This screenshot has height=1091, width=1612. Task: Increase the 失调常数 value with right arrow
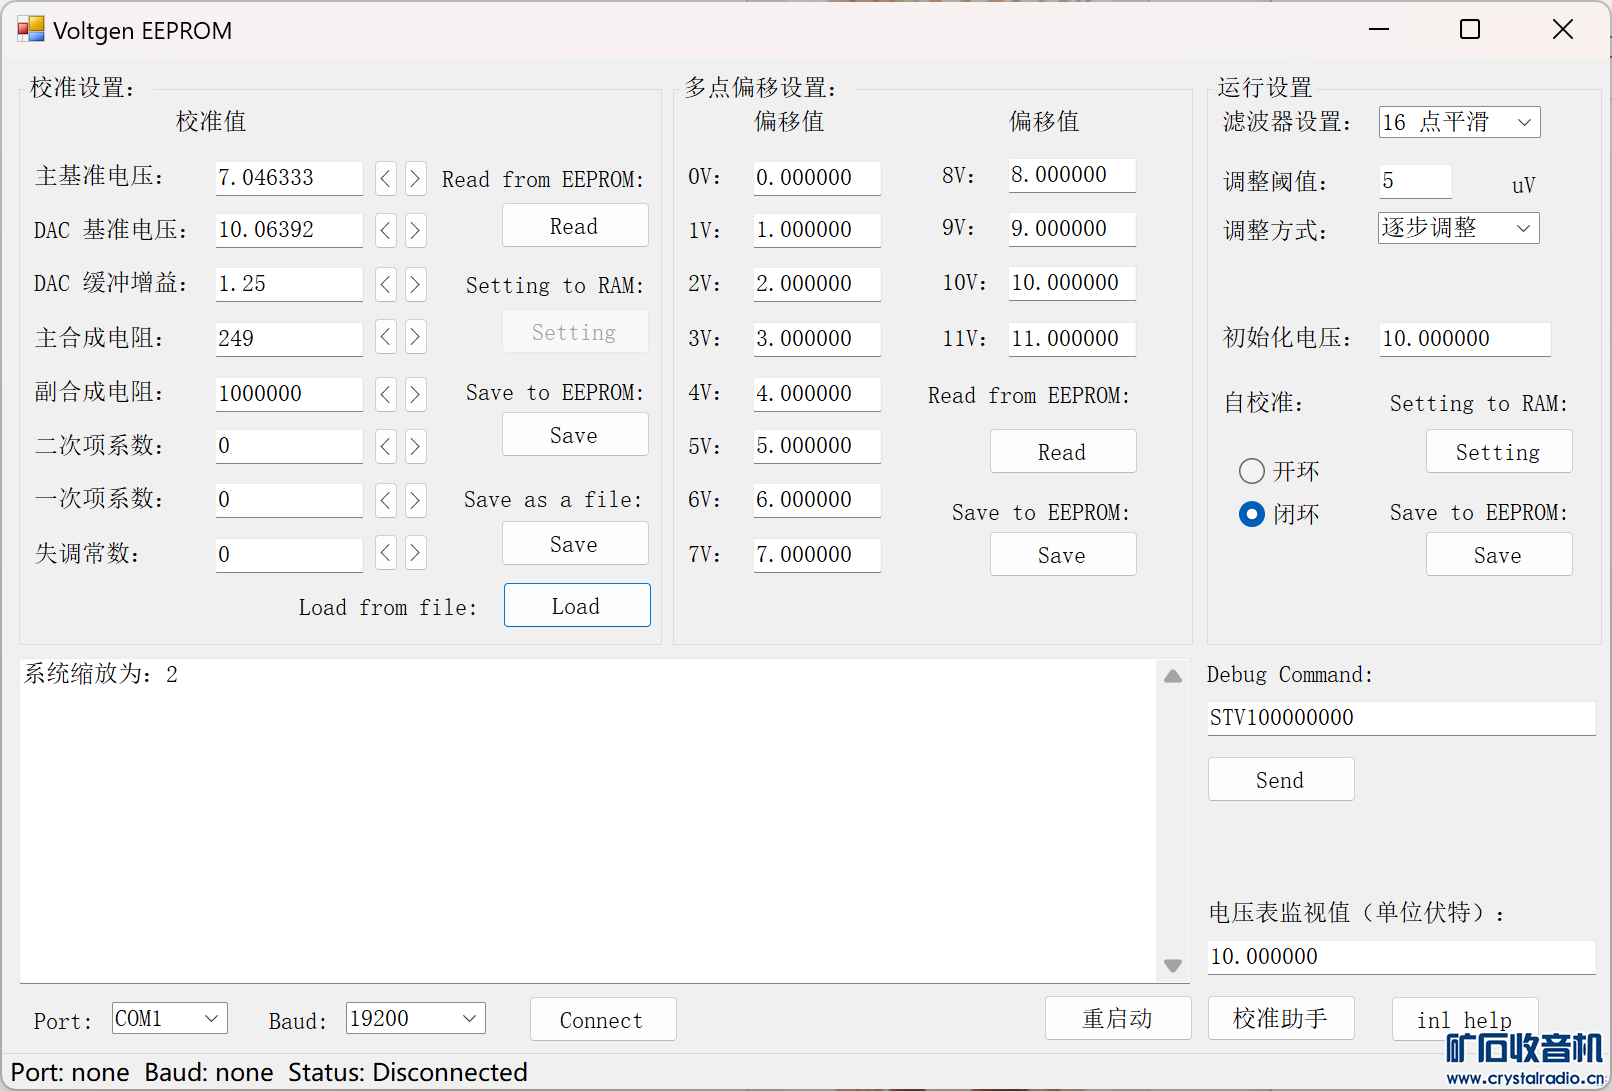(x=415, y=552)
